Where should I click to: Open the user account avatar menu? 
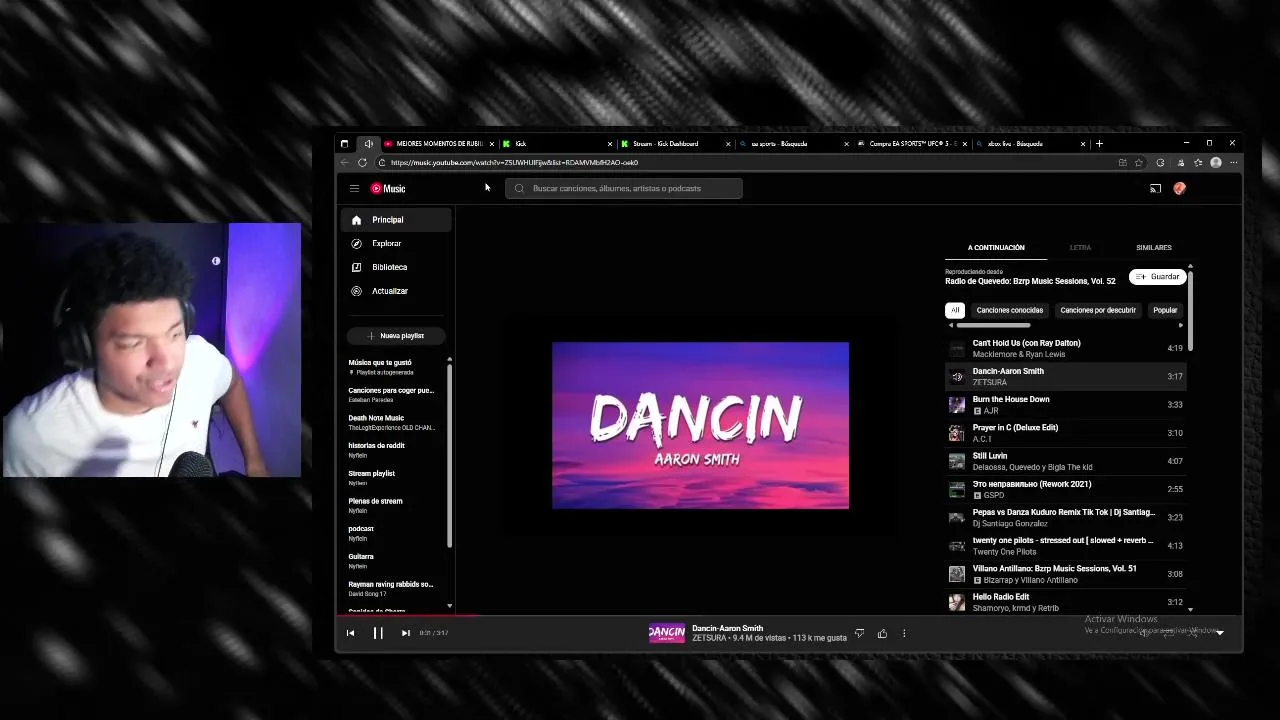pos(1180,188)
